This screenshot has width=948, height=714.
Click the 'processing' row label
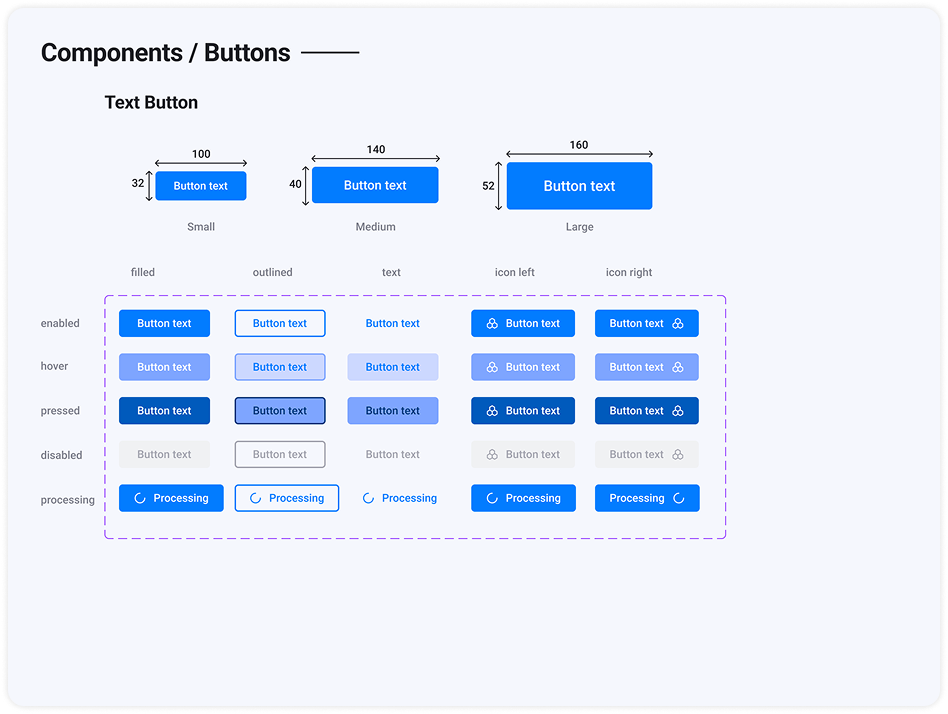click(x=68, y=500)
